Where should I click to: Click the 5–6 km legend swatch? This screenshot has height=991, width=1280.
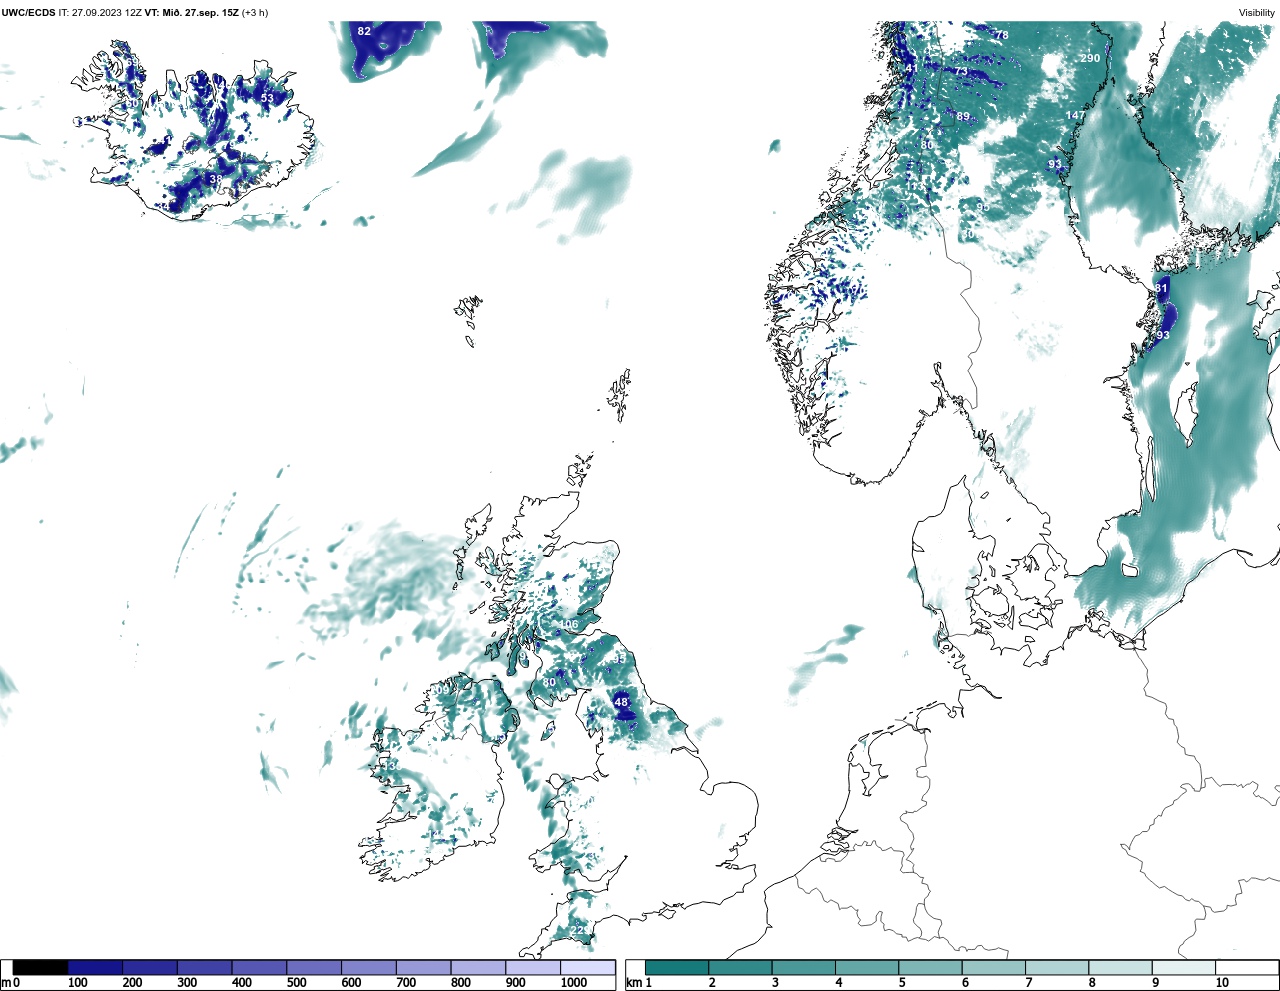point(930,967)
